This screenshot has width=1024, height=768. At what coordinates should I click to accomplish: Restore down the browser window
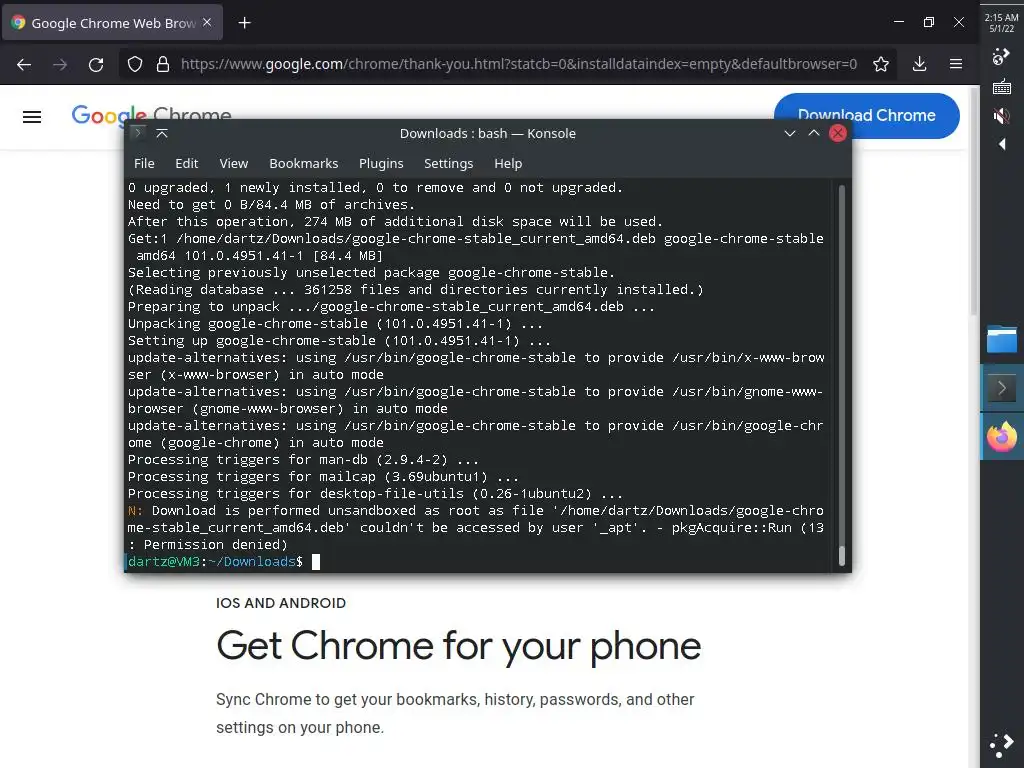tap(929, 22)
